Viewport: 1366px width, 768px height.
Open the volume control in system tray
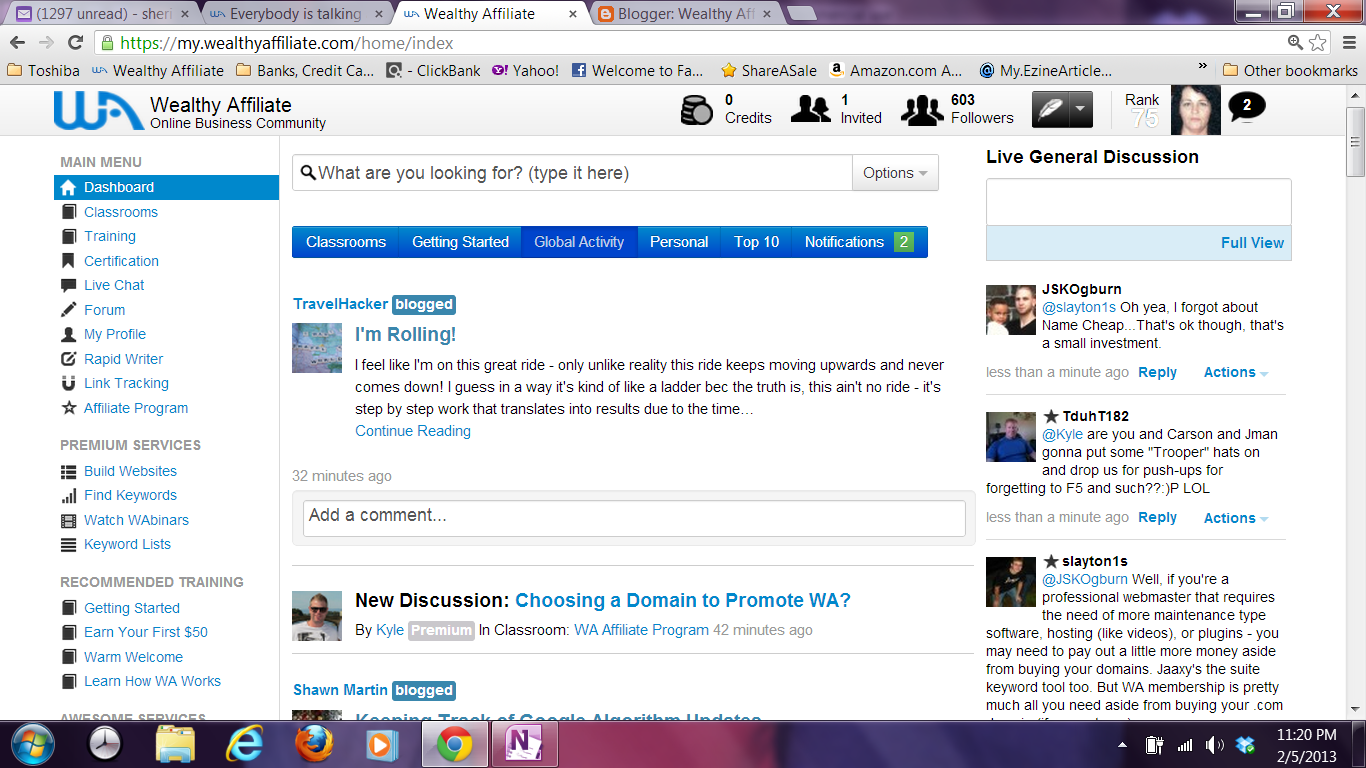click(1214, 745)
